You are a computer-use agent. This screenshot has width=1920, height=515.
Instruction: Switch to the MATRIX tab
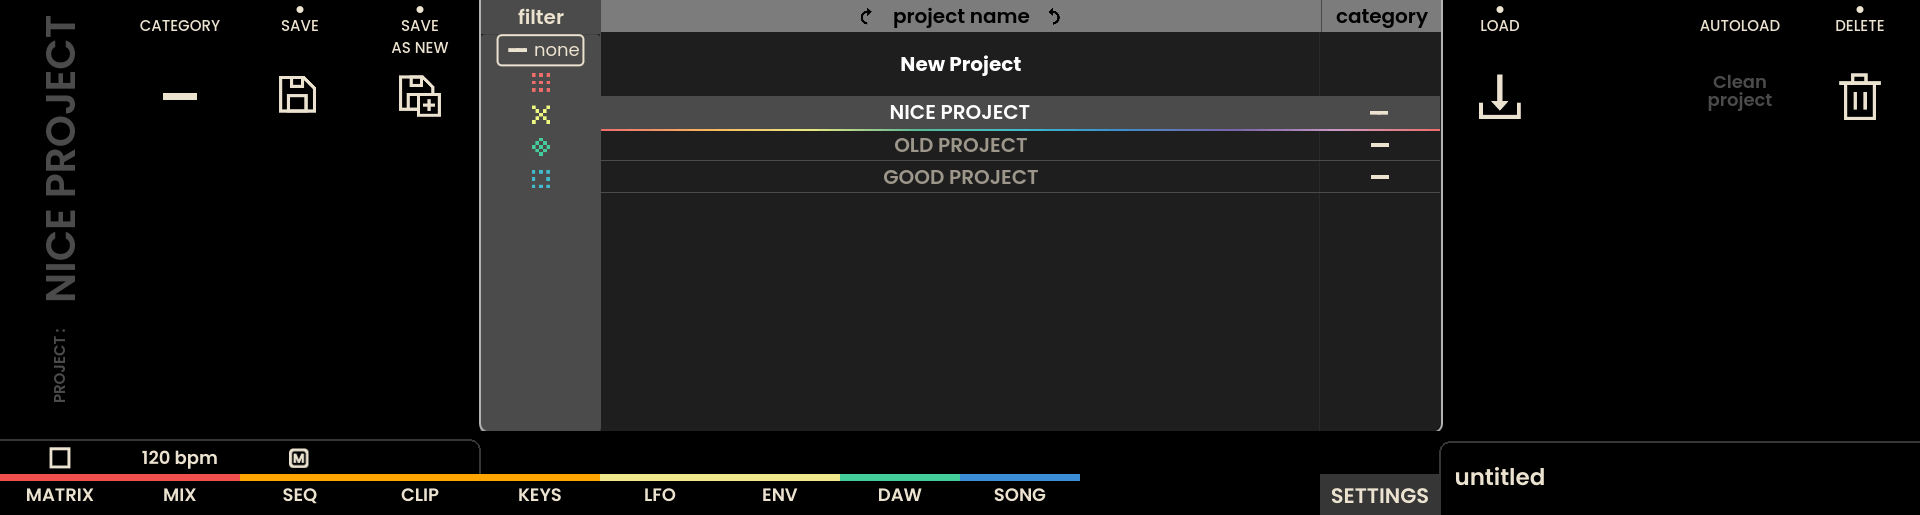(60, 495)
